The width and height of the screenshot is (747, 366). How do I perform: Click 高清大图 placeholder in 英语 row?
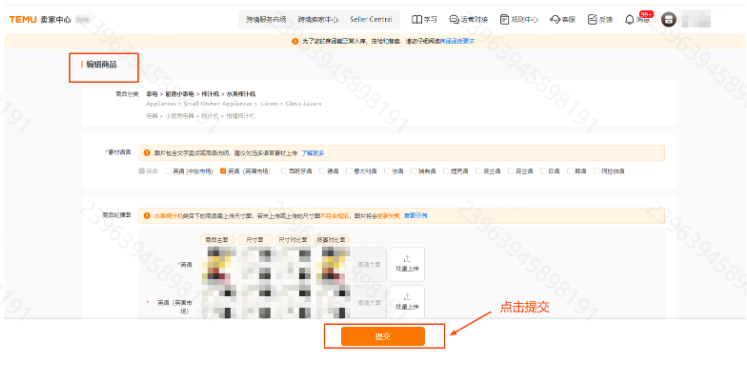tap(369, 264)
